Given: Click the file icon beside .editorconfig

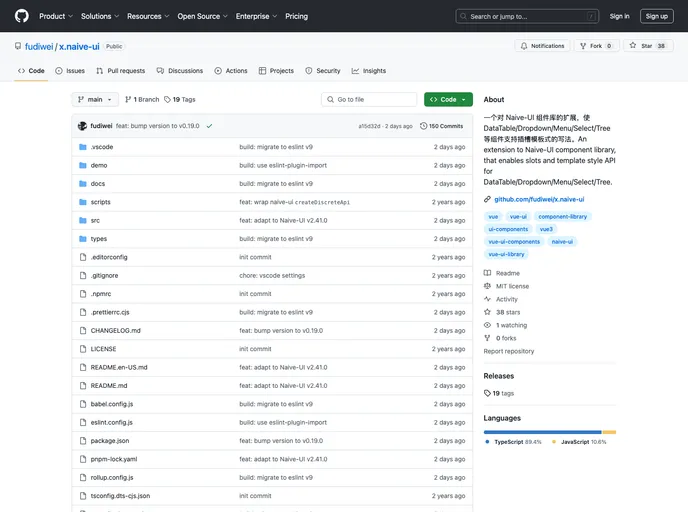Looking at the screenshot, I should pos(83,257).
